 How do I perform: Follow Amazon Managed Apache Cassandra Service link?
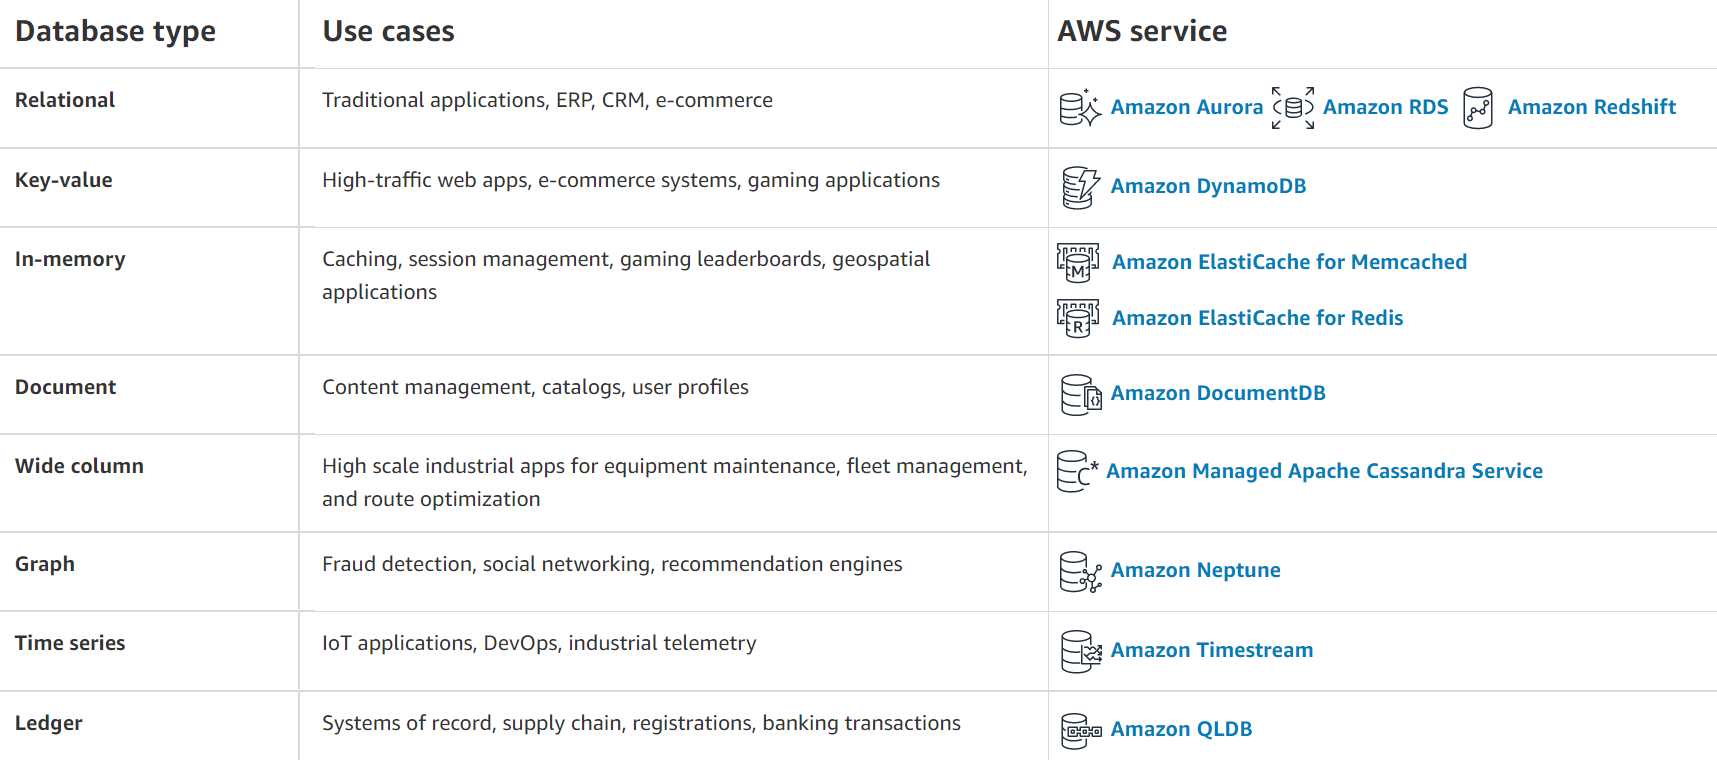point(1324,471)
